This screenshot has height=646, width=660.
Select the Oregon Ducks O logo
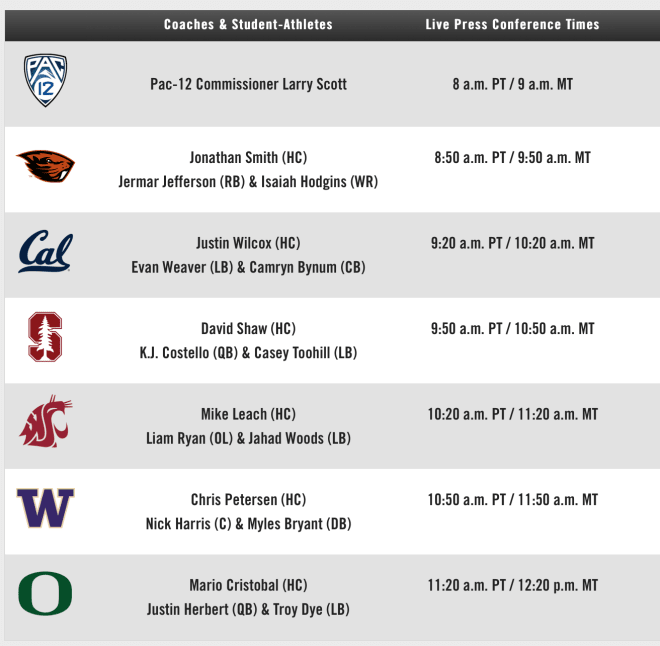tap(45, 593)
